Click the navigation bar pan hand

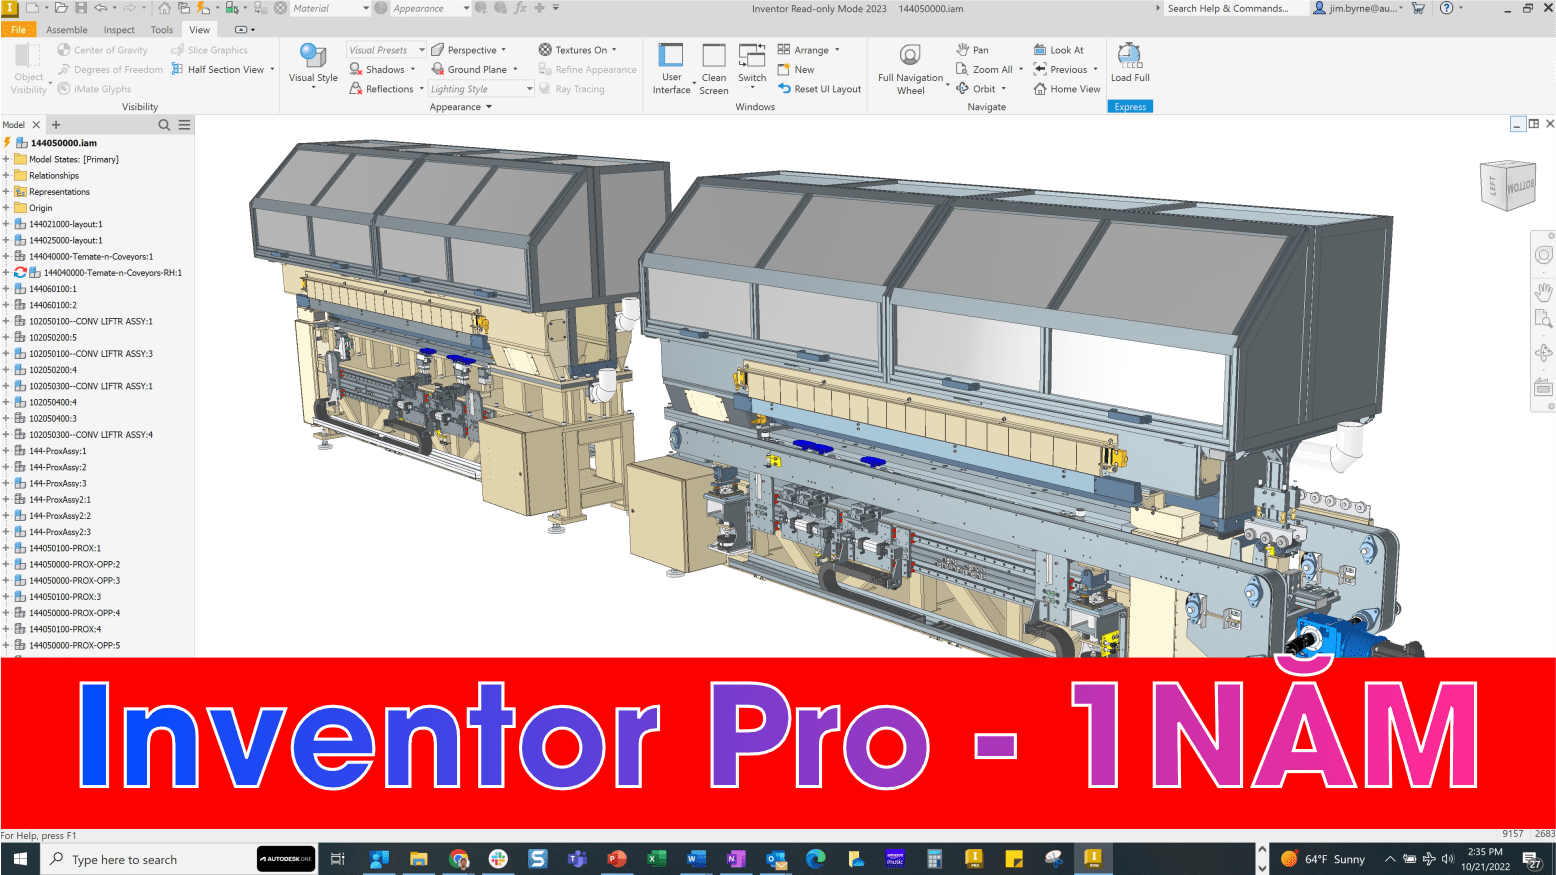(1543, 292)
